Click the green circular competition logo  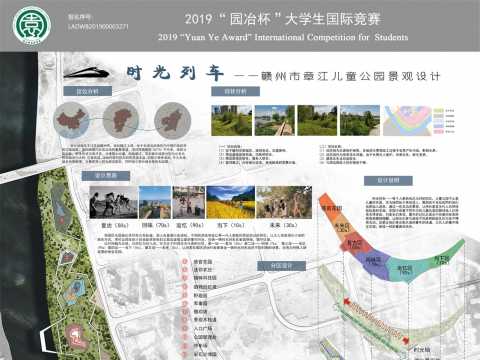pyautogui.click(x=32, y=26)
